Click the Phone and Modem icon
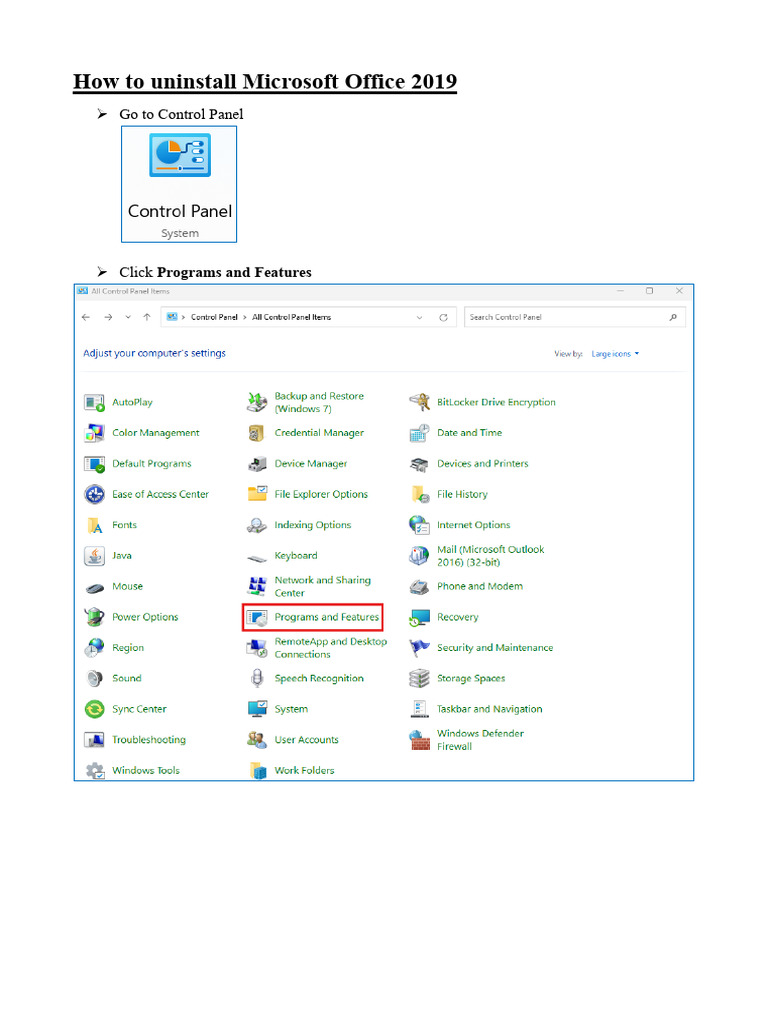This screenshot has height=1024, width=768. coord(419,587)
